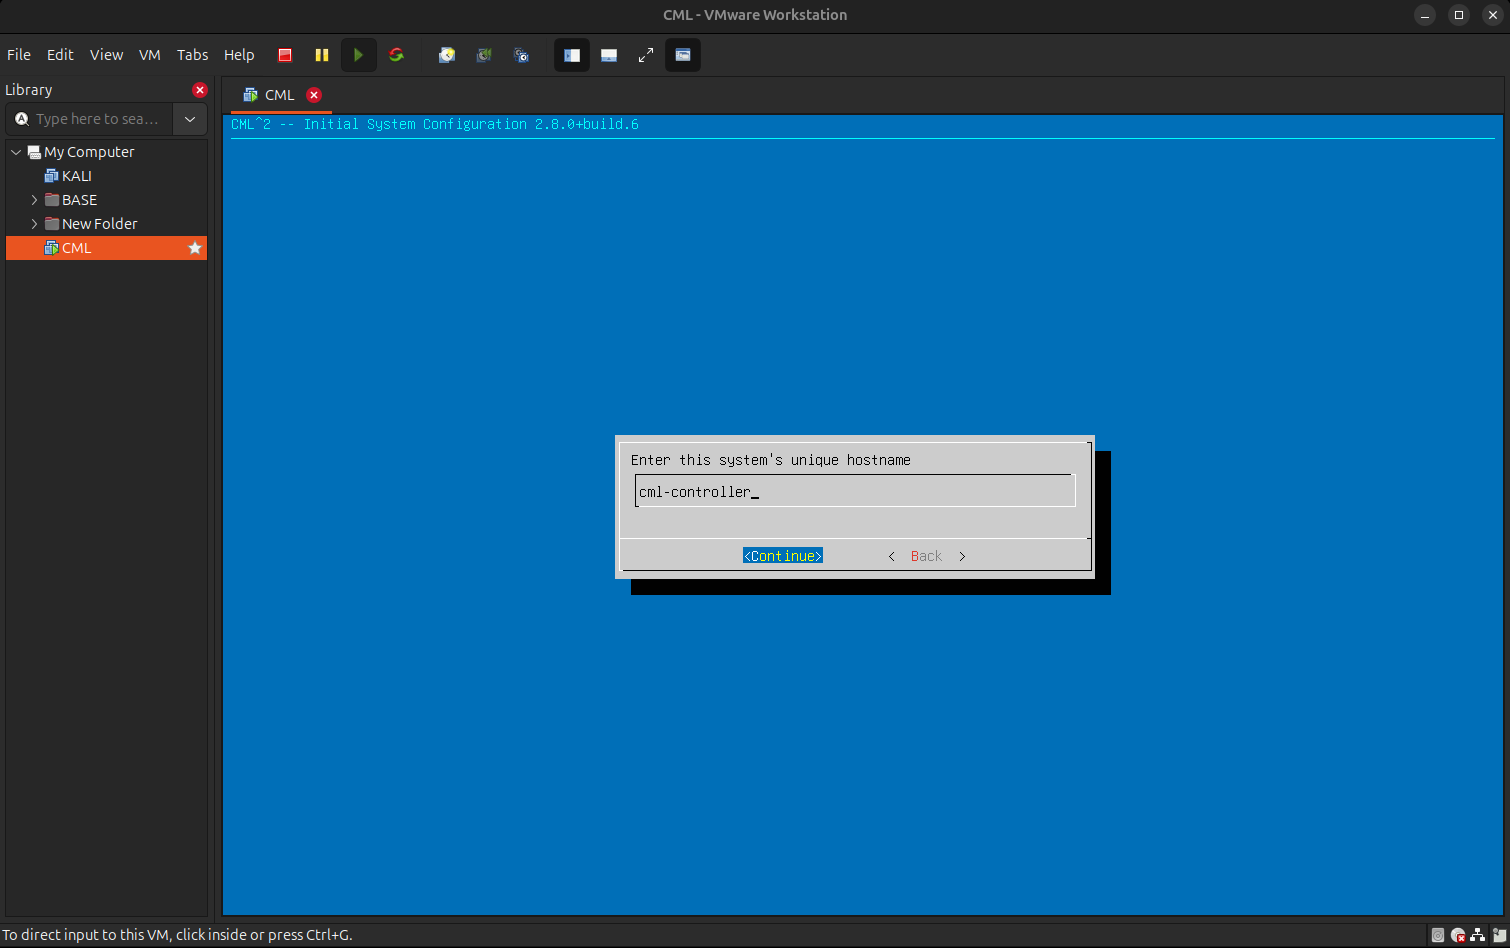Collapse the My Computer tree node
This screenshot has width=1510, height=948.
coord(16,152)
